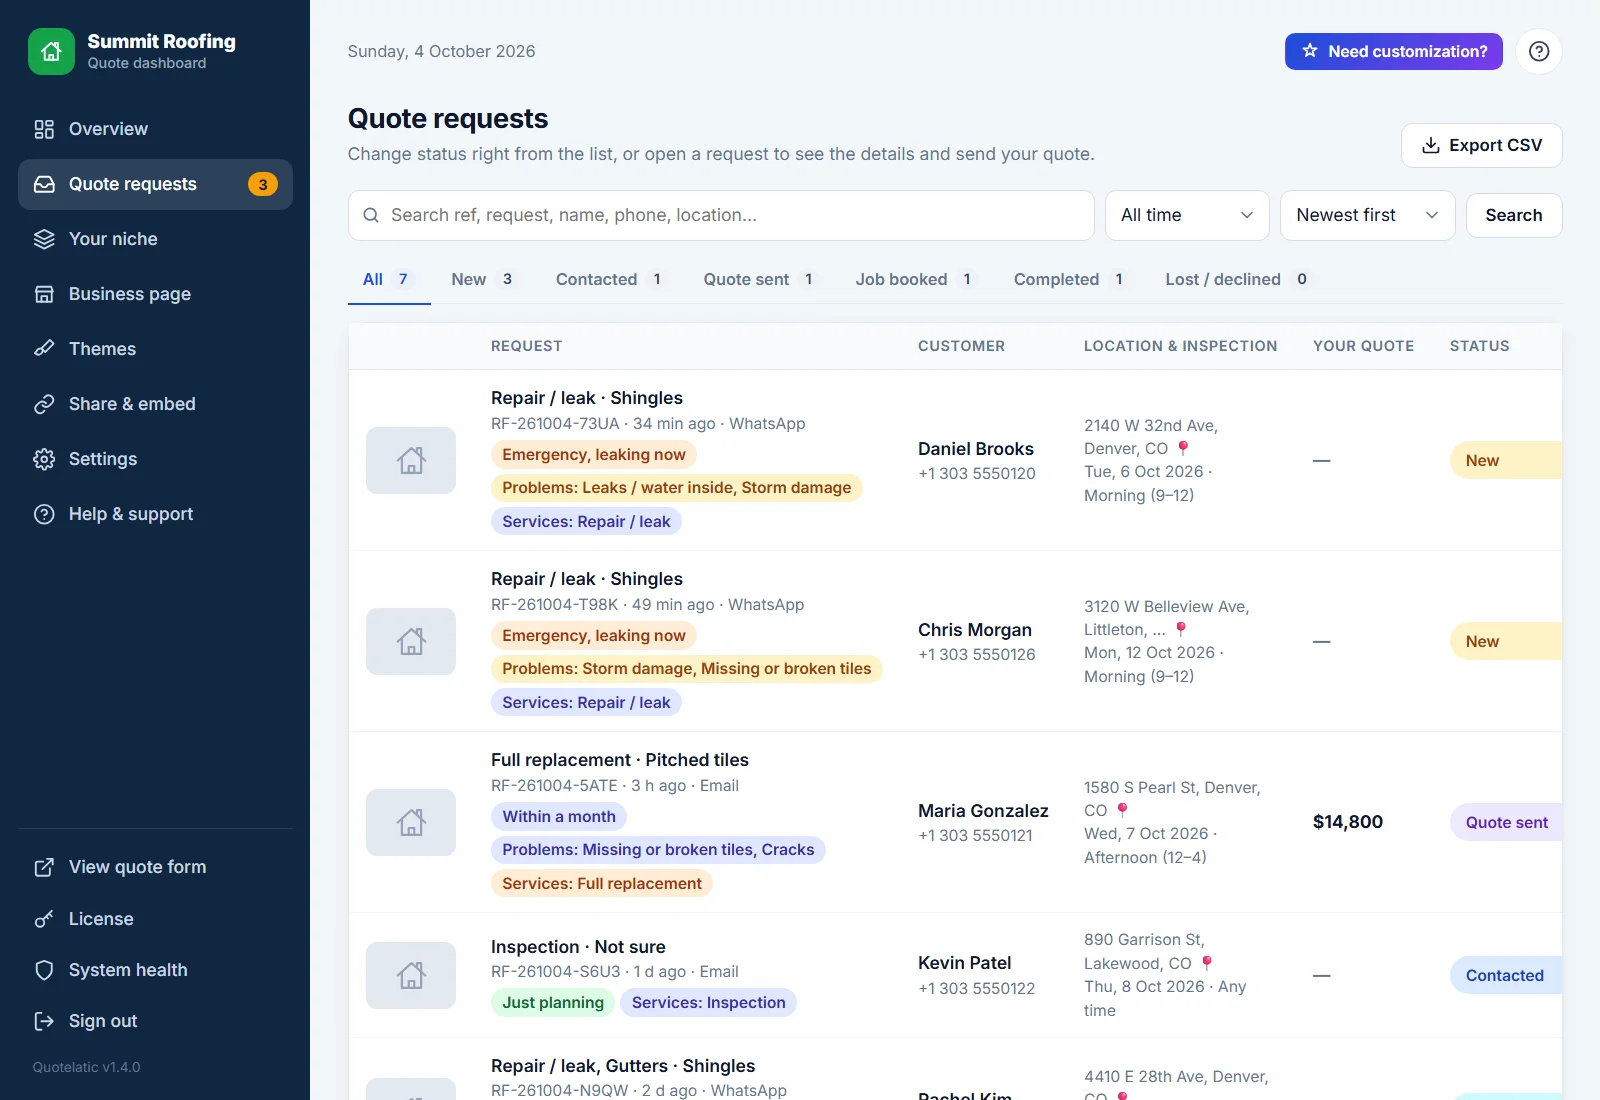Open the help question-mark icon in header
Viewport: 1600px width, 1100px height.
tap(1539, 51)
